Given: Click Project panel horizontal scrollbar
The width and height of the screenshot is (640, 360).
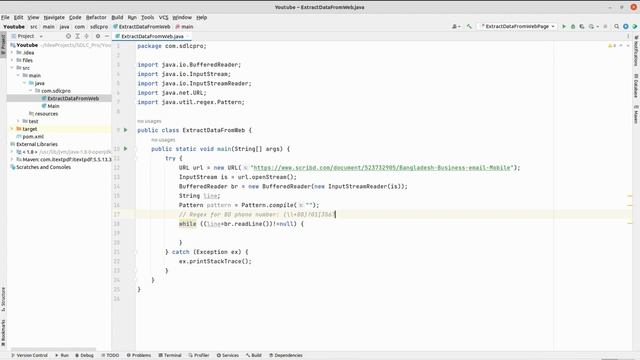Looking at the screenshot, I should [53, 349].
